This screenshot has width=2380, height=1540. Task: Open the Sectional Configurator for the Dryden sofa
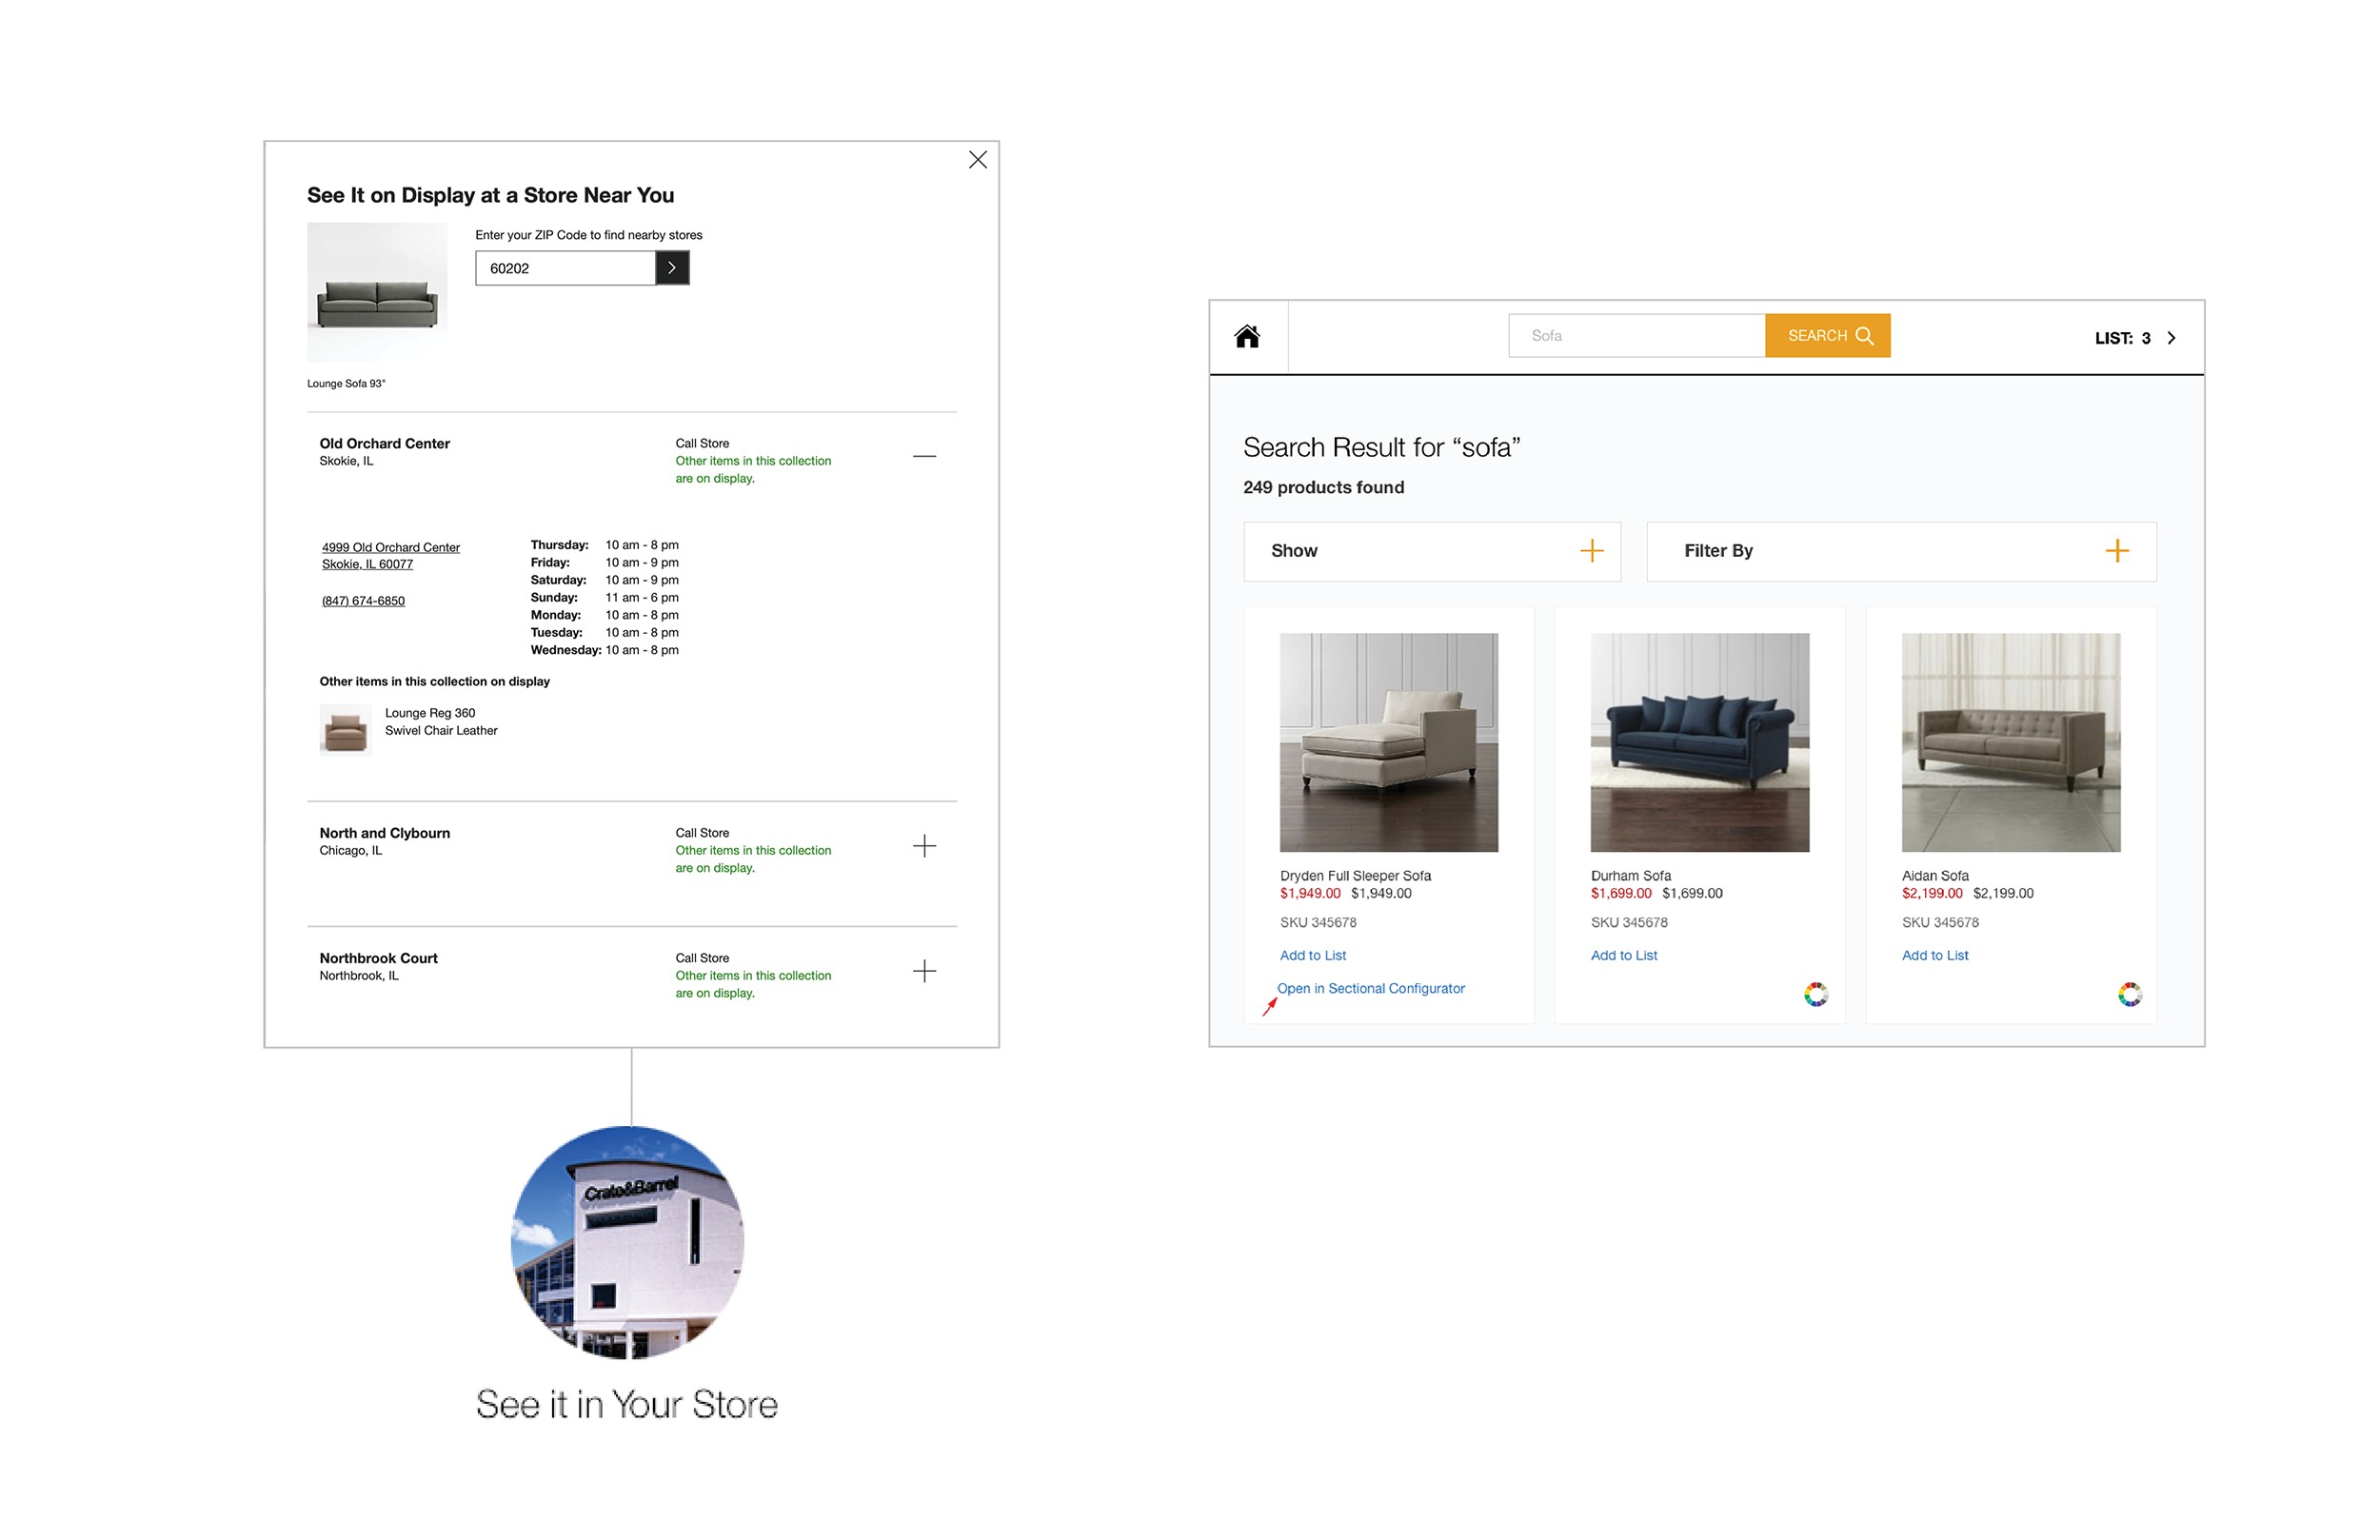pos(1371,988)
